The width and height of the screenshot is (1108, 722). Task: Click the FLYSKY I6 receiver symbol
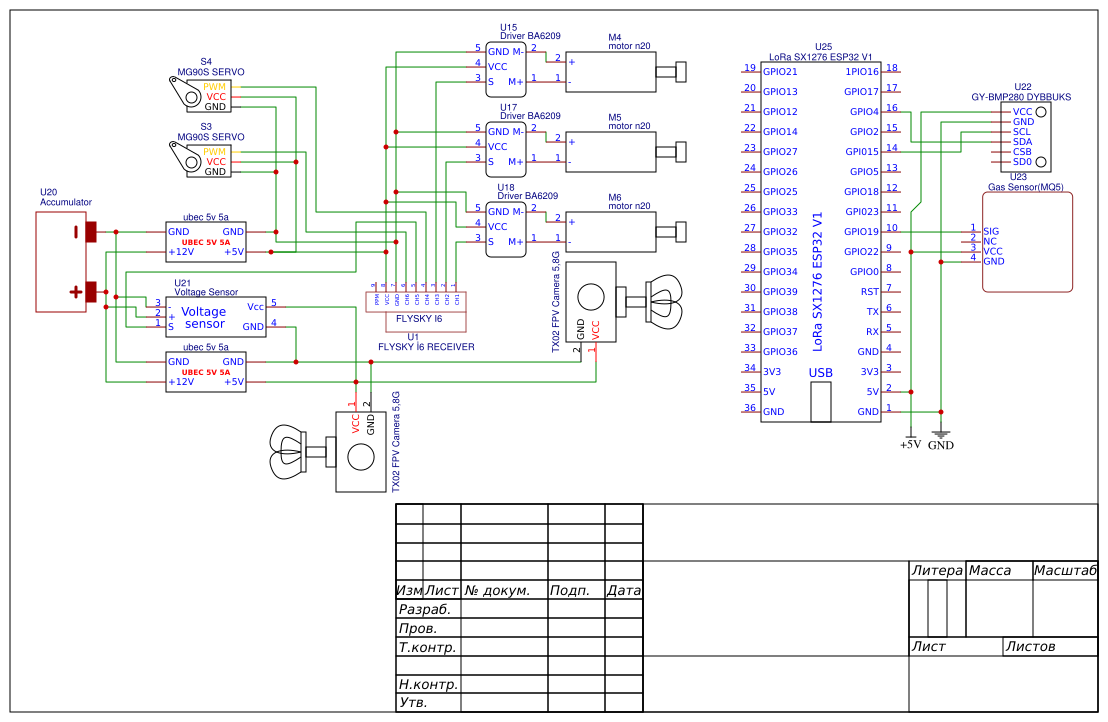[x=420, y=311]
